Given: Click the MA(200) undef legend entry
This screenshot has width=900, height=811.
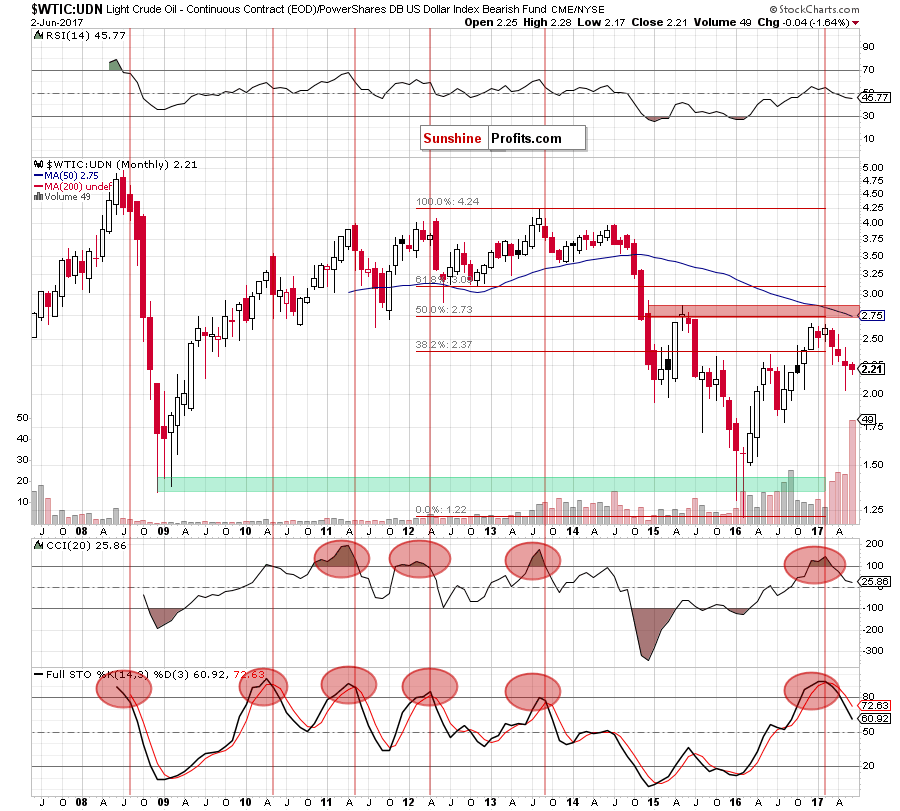Looking at the screenshot, I should (73, 186).
